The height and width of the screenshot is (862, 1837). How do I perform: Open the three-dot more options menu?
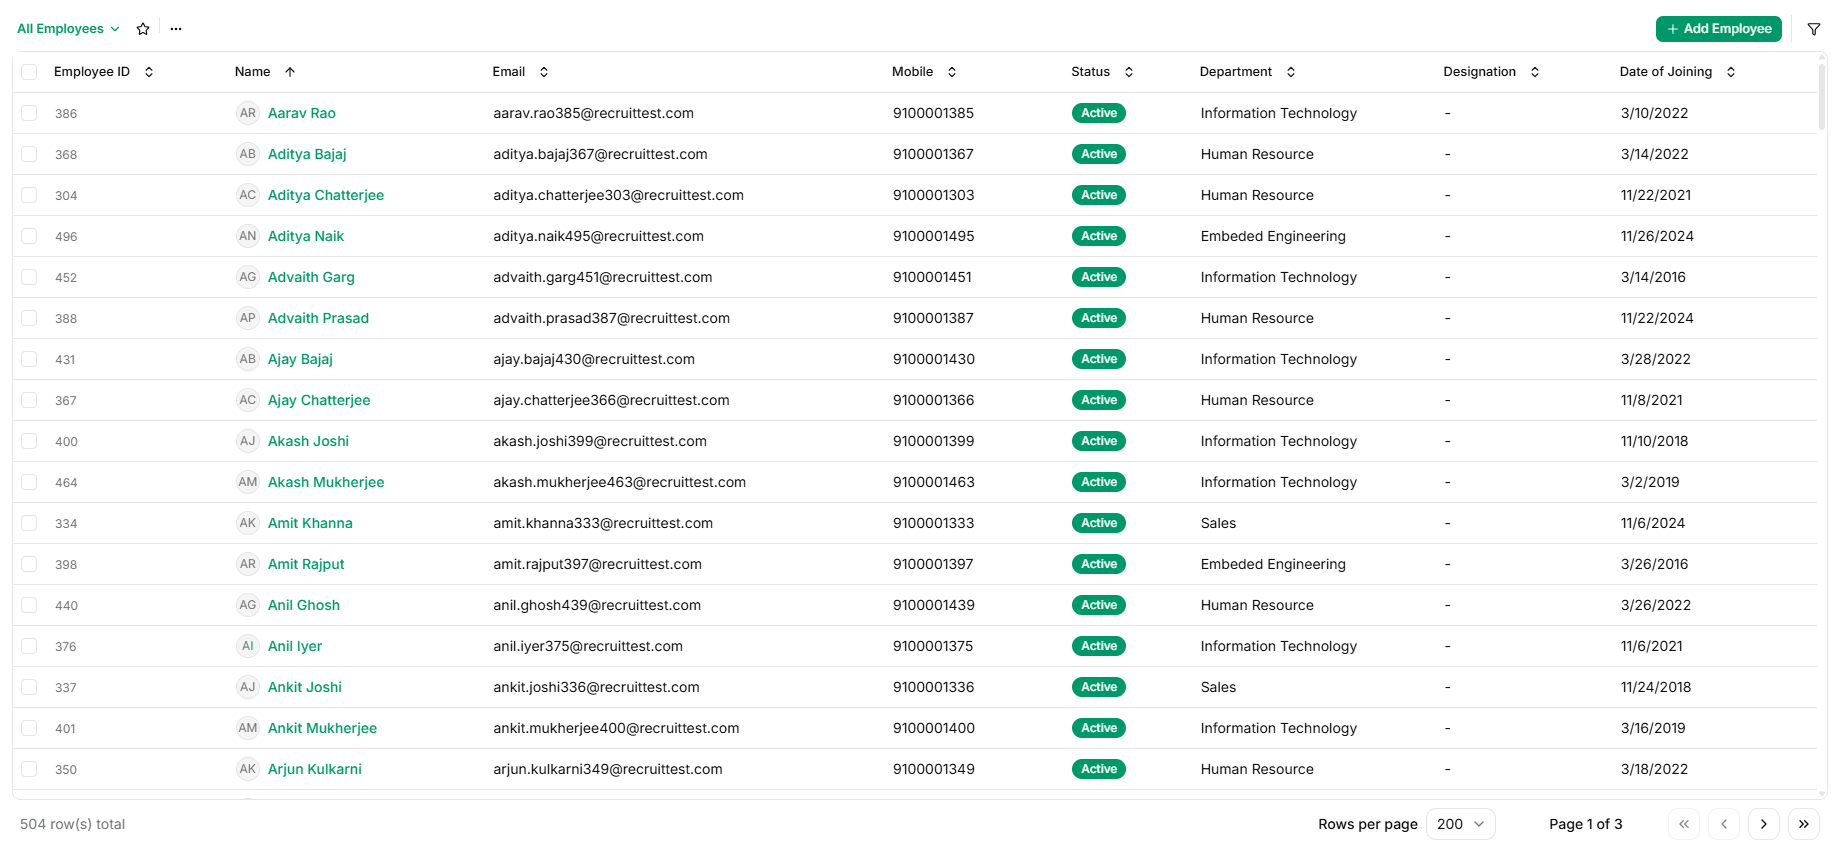click(x=176, y=29)
